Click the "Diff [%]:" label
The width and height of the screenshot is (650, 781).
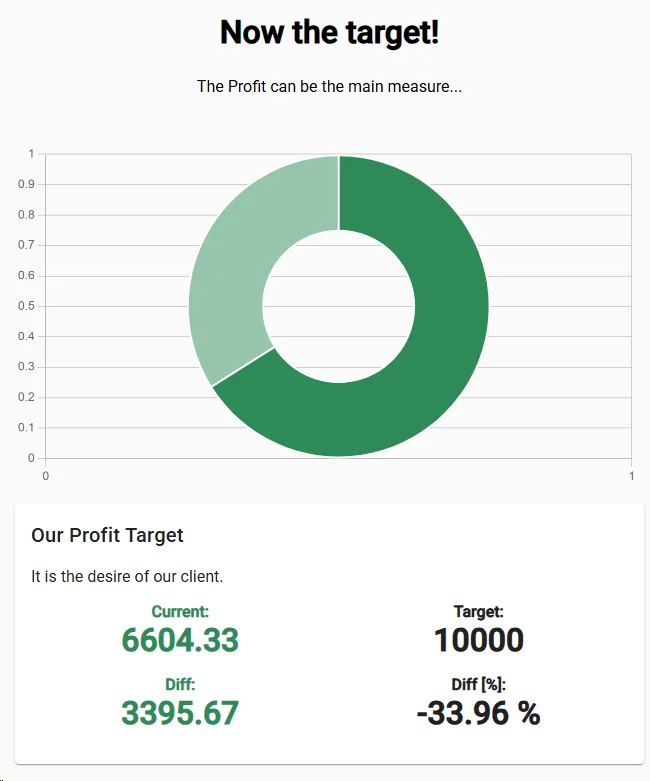(x=479, y=684)
